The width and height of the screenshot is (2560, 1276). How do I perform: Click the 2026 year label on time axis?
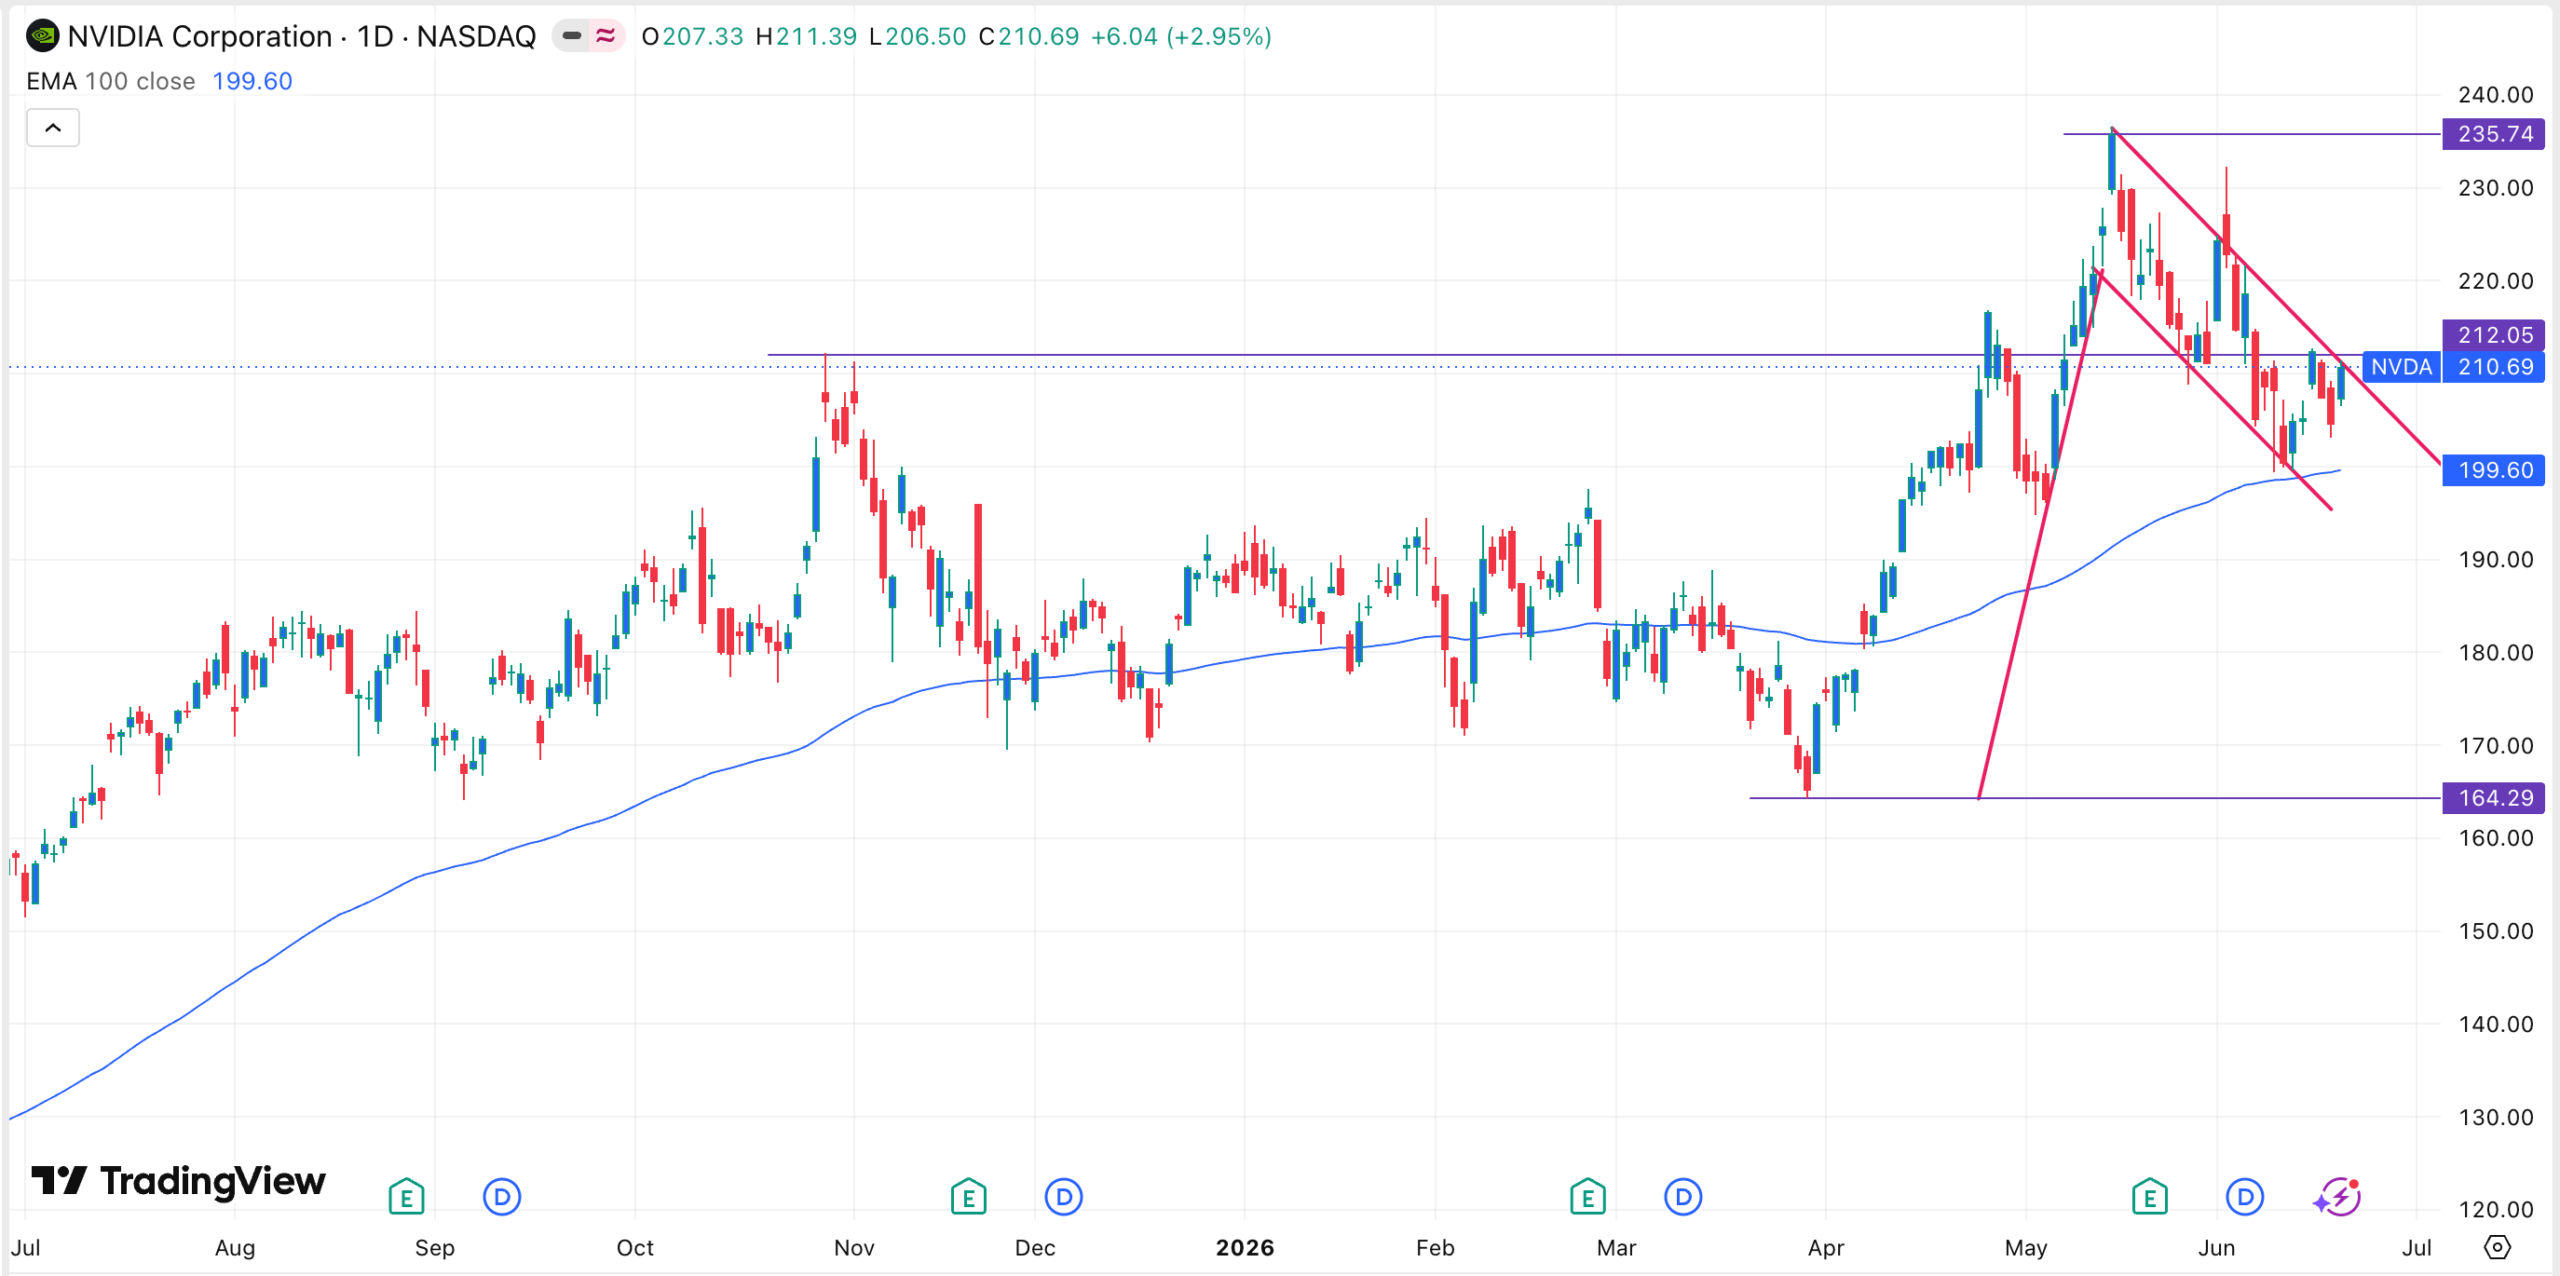1245,1248
